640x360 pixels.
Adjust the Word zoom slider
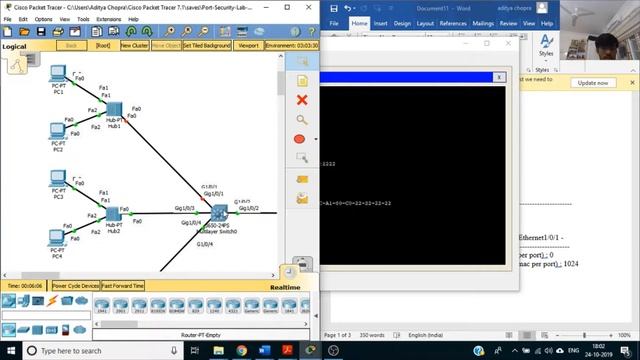point(584,335)
